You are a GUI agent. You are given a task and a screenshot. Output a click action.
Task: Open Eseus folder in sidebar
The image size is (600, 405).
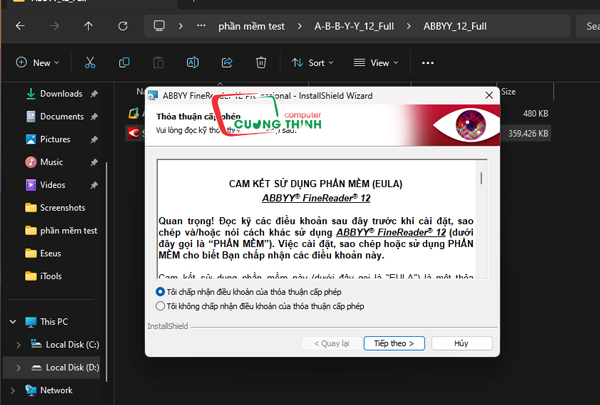click(x=50, y=253)
